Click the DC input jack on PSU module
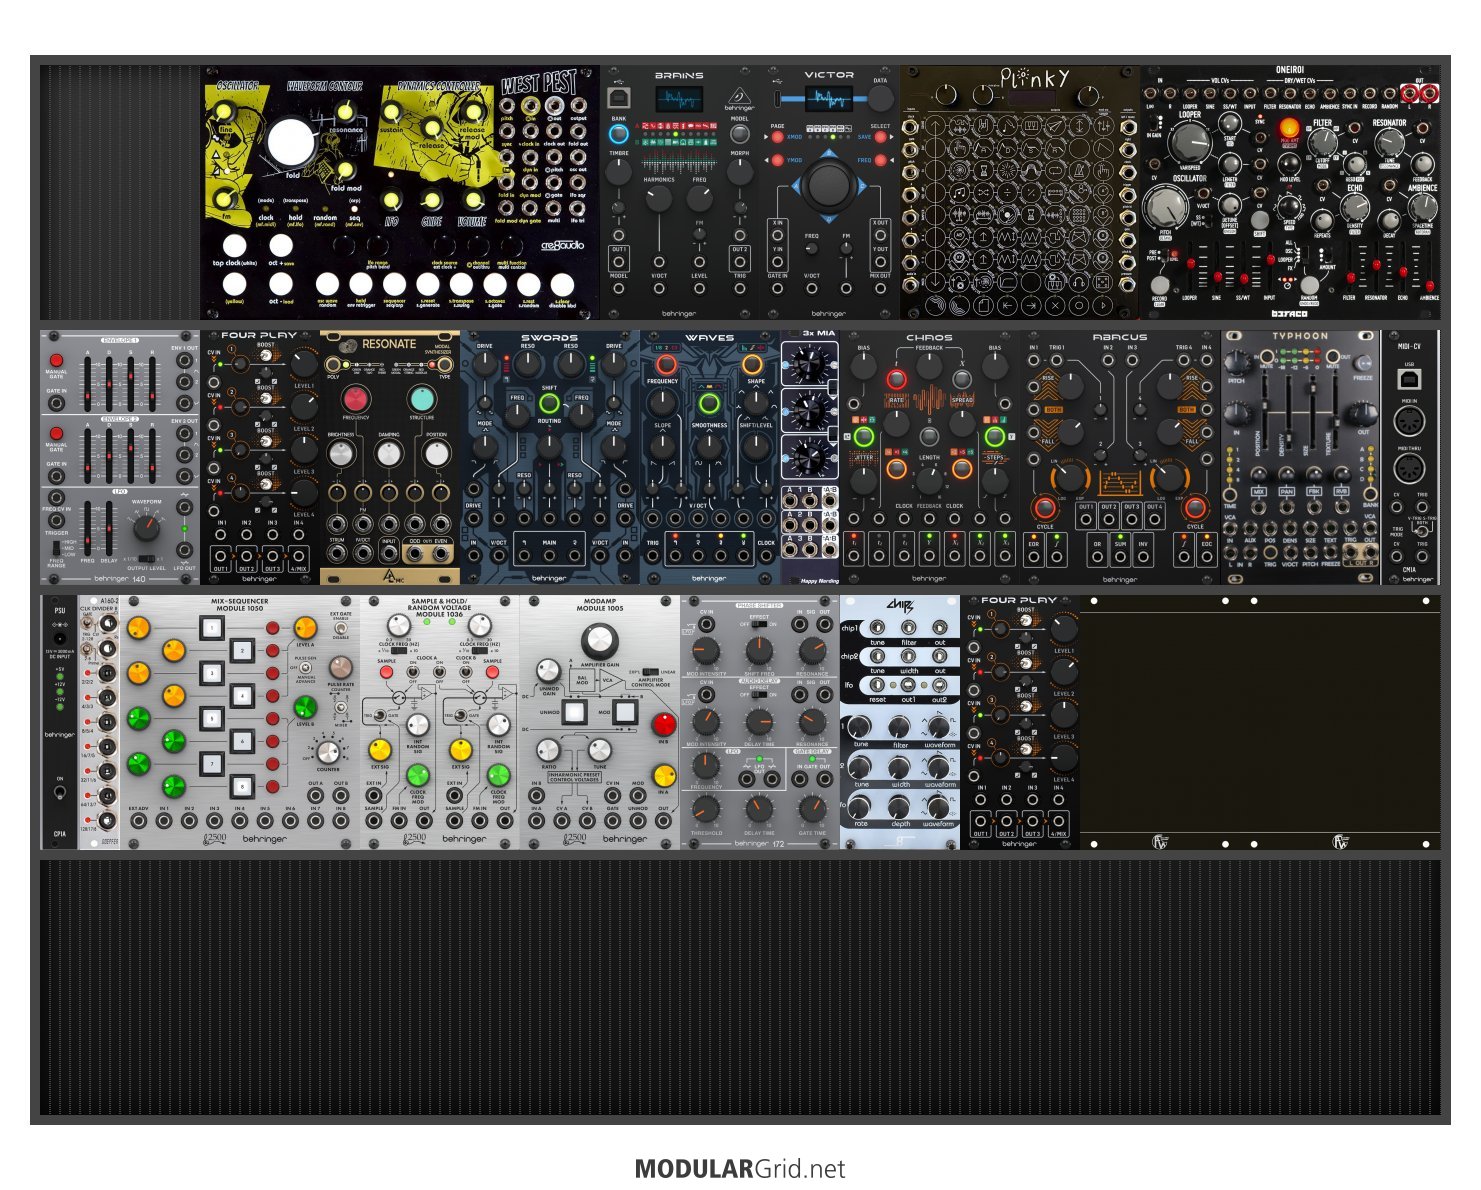Image resolution: width=1481 pixels, height=1190 pixels. pyautogui.click(x=59, y=637)
